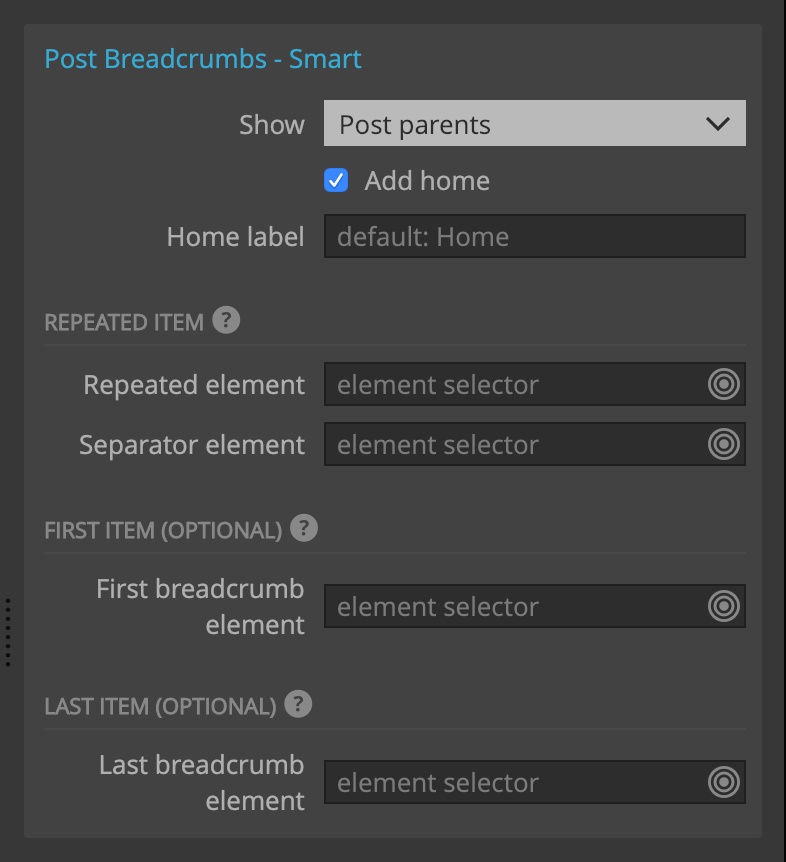Click the chevron arrow of Show dropdown
Screen dimensions: 786x862
718,124
